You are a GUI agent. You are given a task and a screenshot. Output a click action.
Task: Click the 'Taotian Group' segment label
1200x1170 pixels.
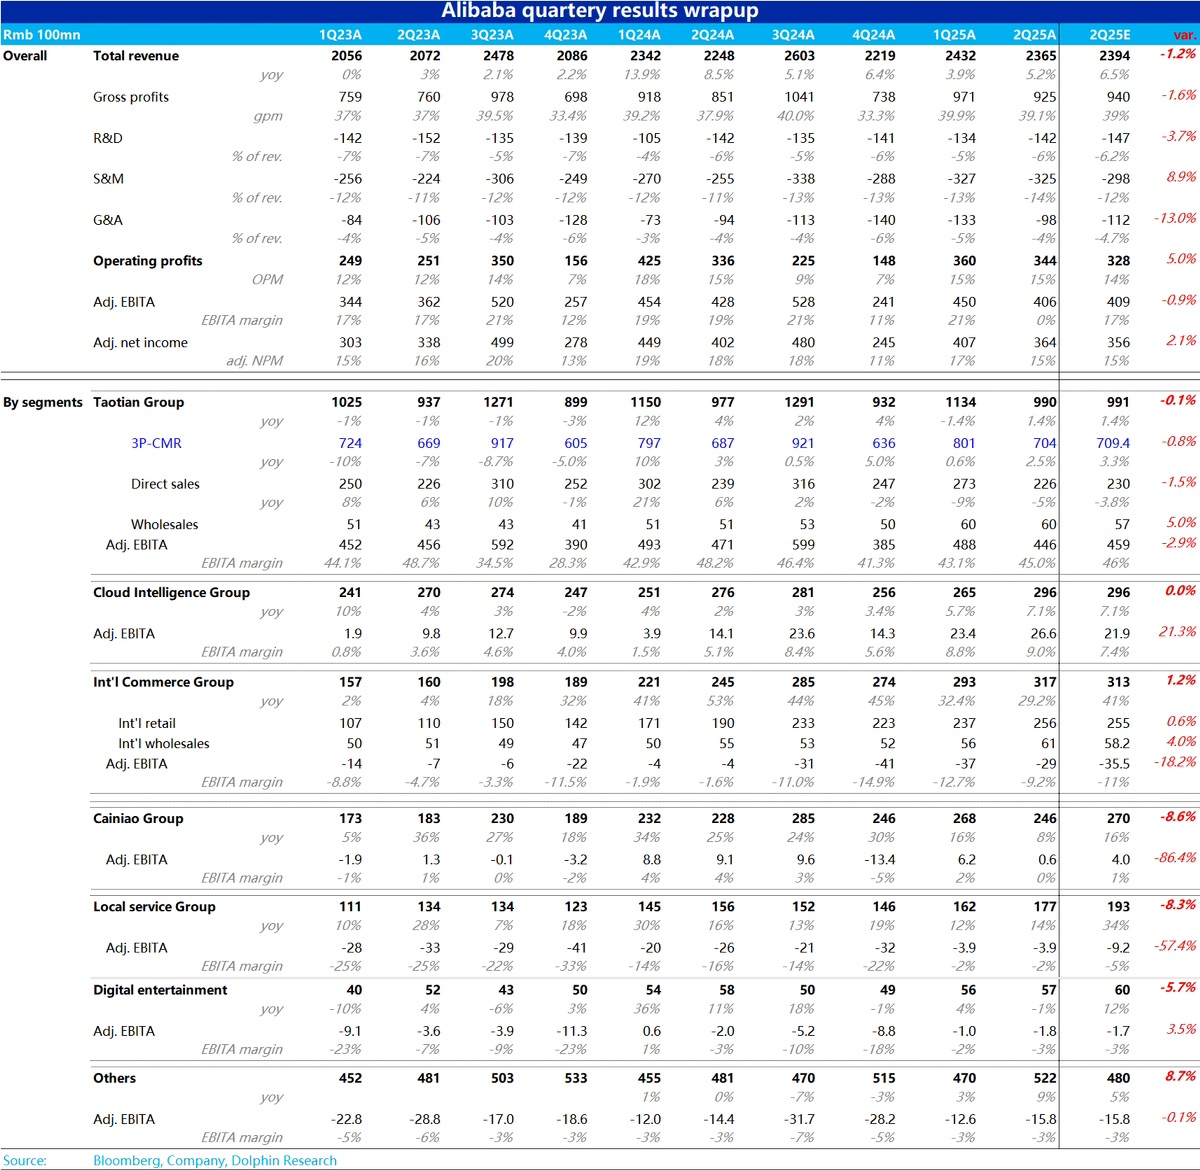point(139,402)
